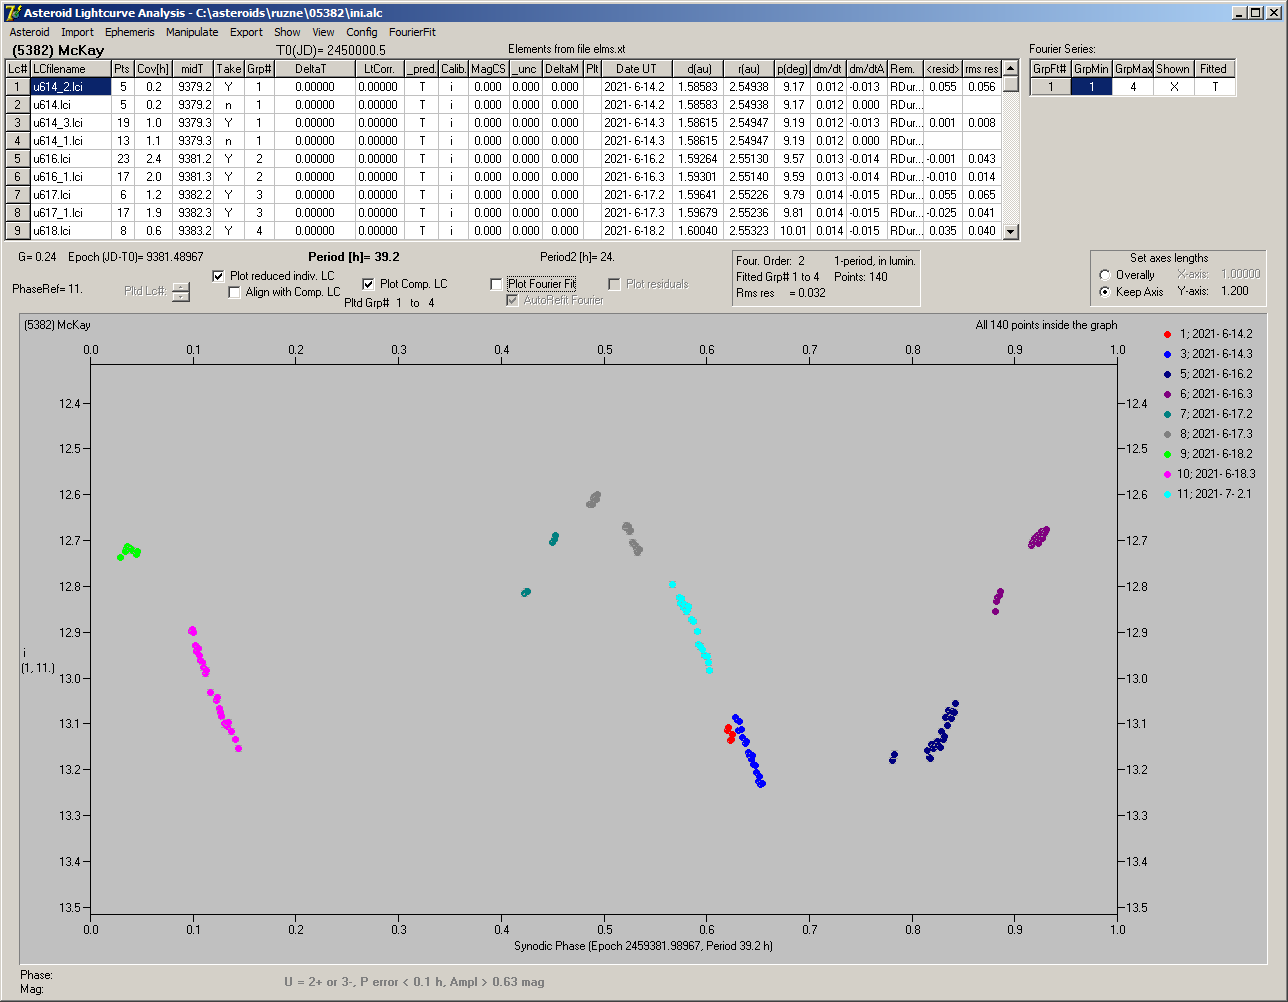The height and width of the screenshot is (1002, 1288).
Task: Click Period [h]= 39.2 label
Action: [354, 256]
